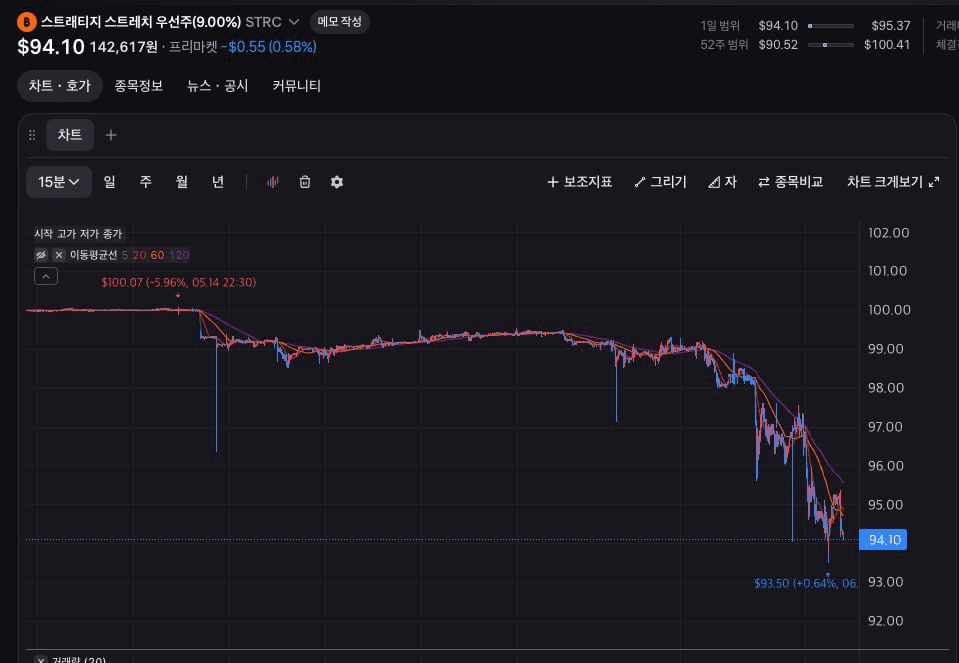Click the $90.52 52-week low value

778,45
